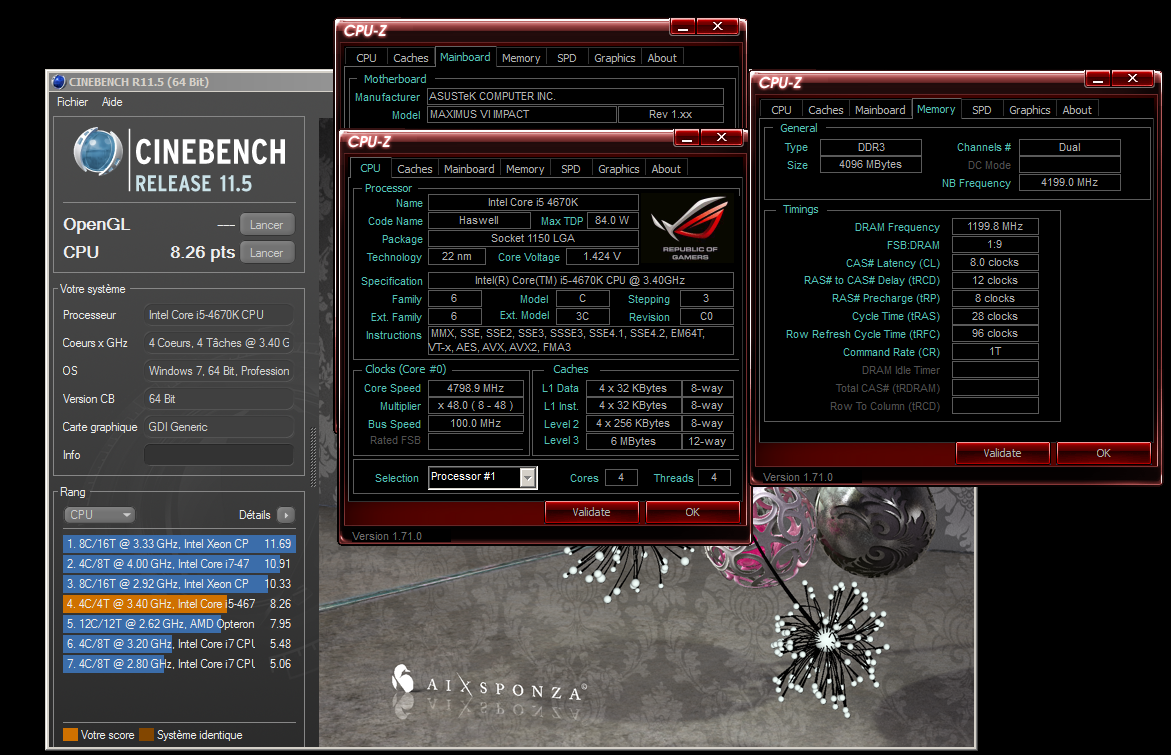
Task: Select SPD tab in Mainboard CPU-Z window
Action: coord(567,58)
